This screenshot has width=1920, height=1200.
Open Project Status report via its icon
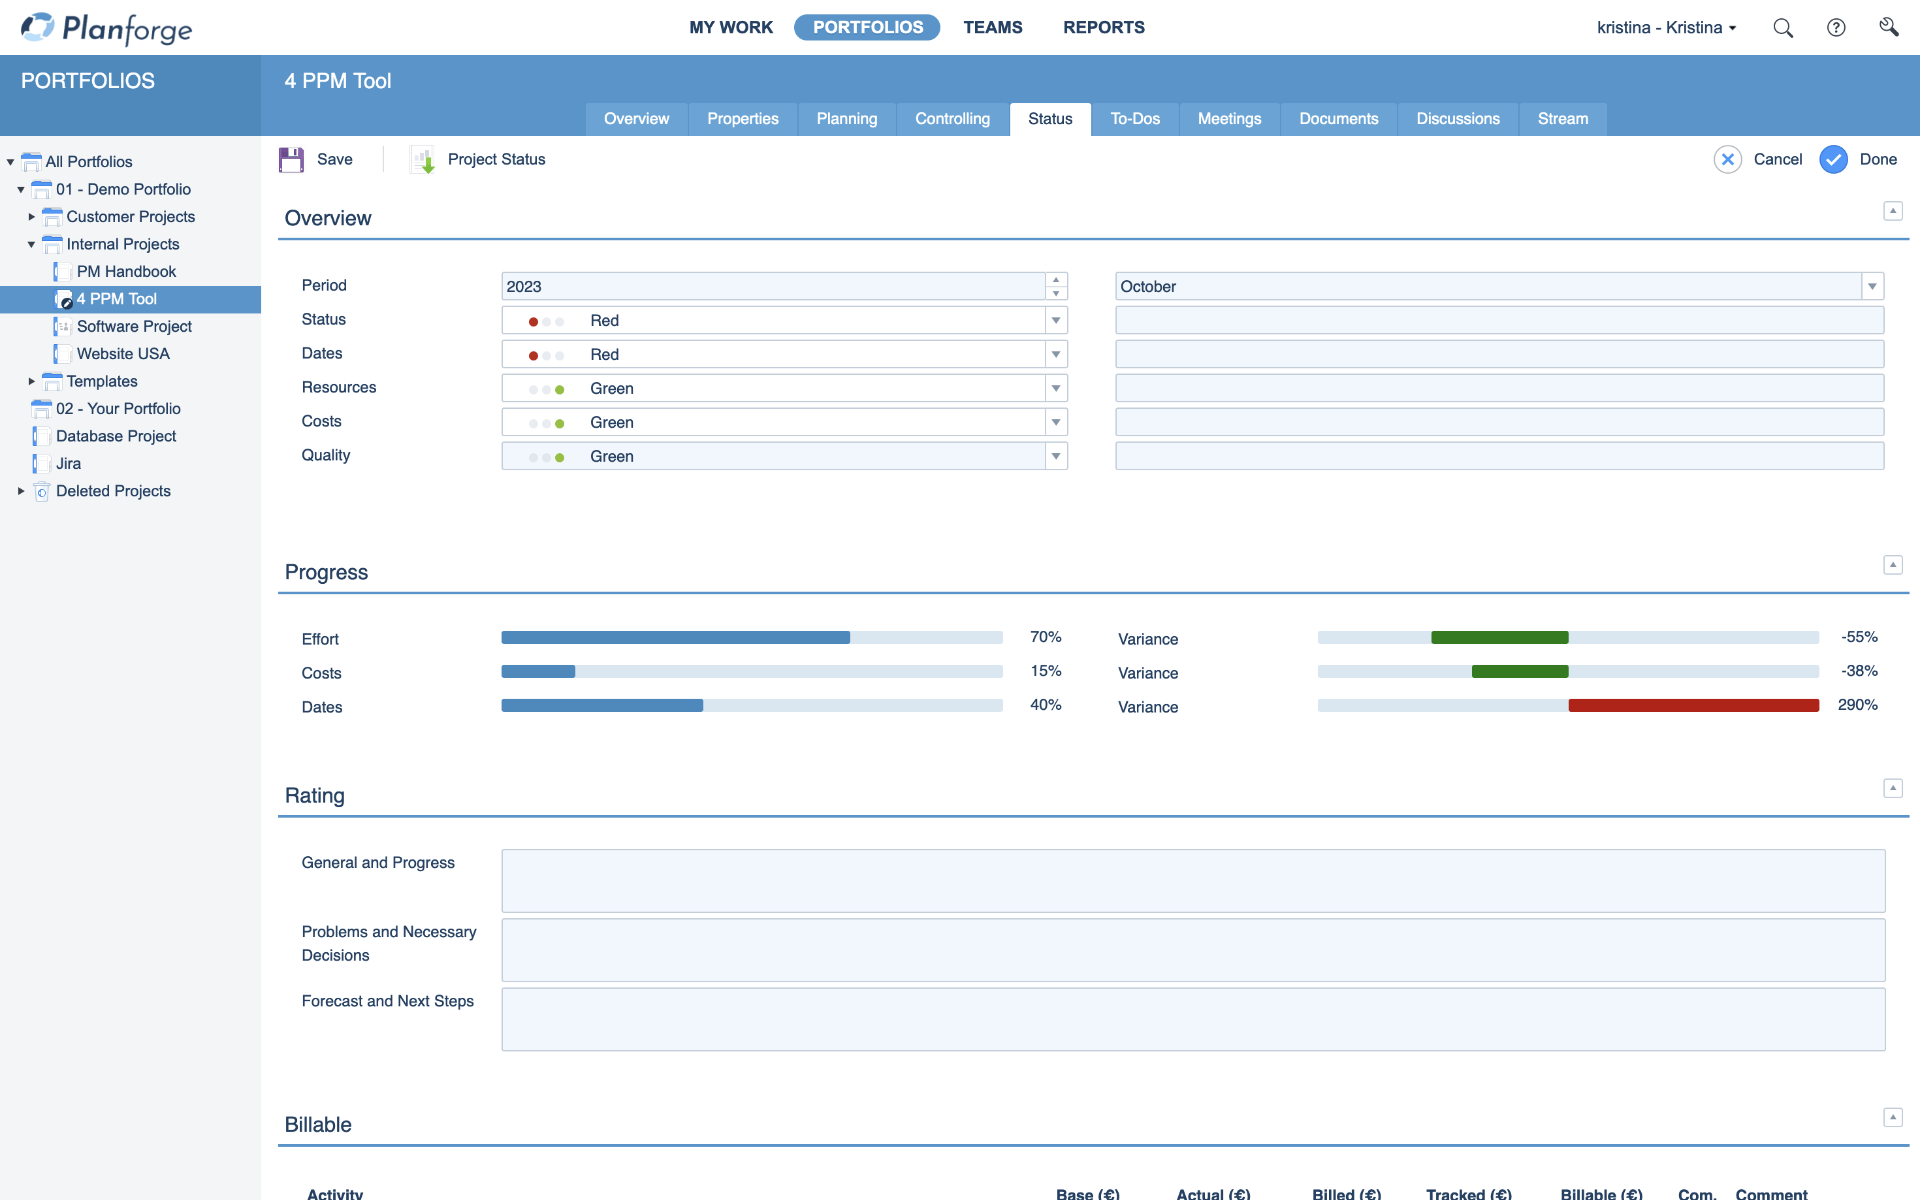(422, 159)
